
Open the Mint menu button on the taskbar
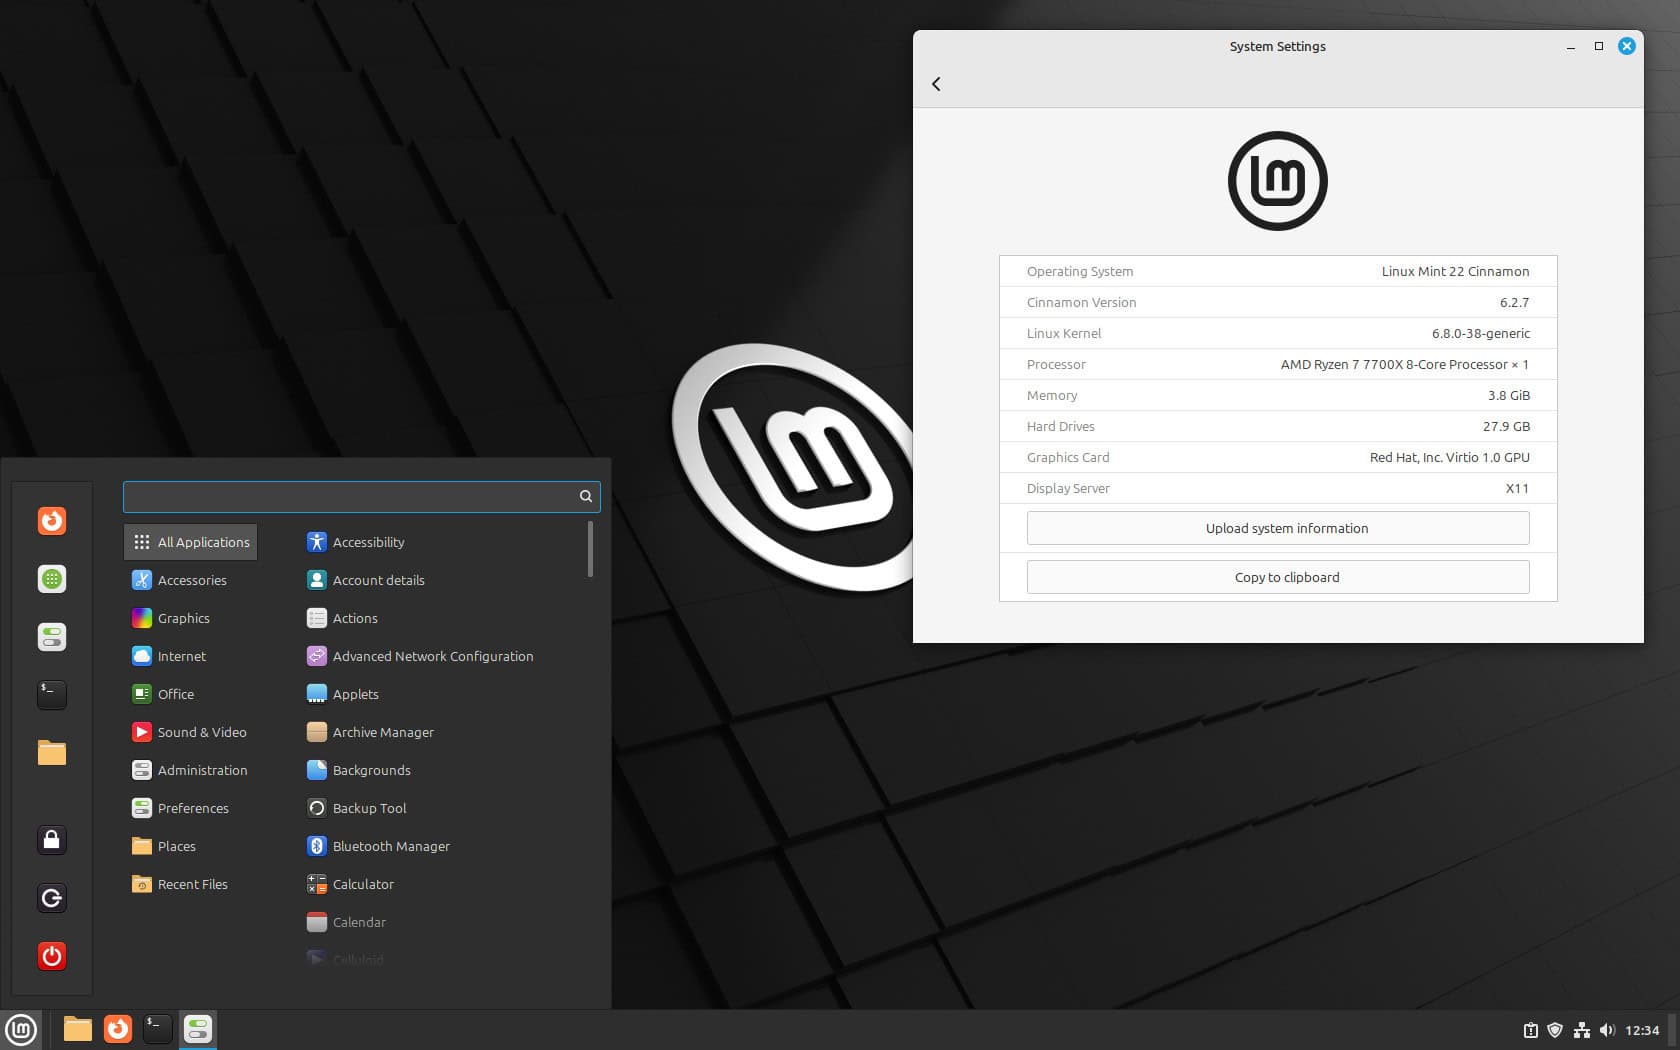click(21, 1029)
